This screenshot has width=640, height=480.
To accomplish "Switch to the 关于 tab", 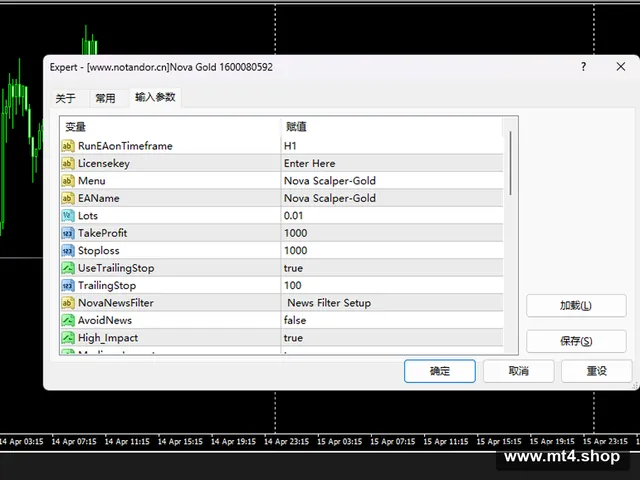I will tap(66, 98).
